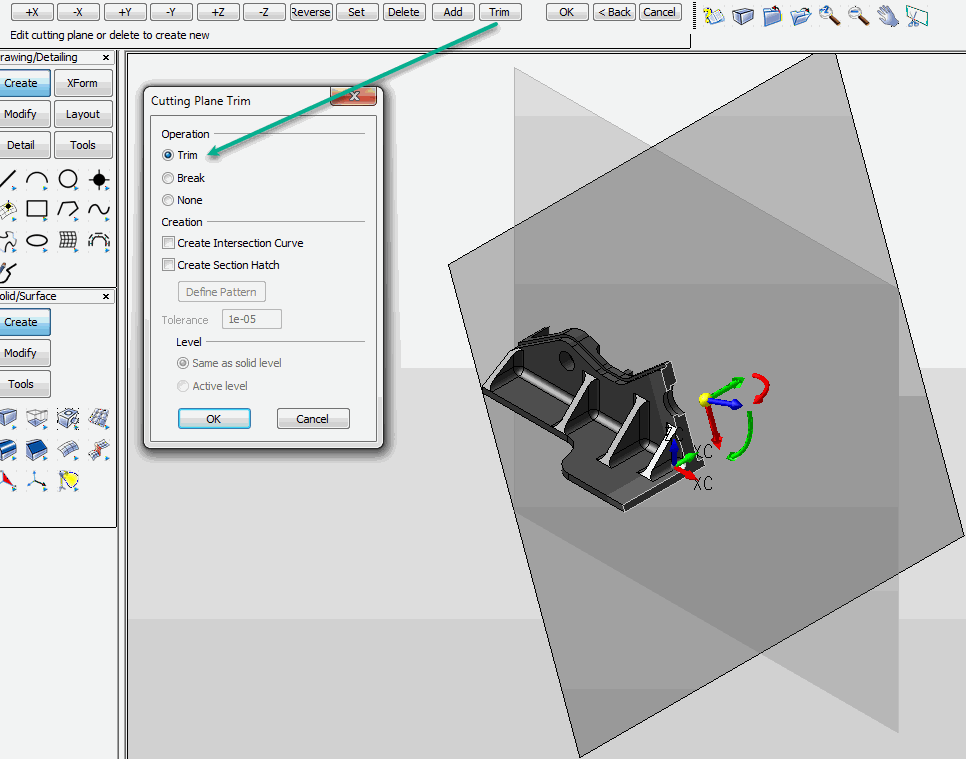This screenshot has height=759, width=966.
Task: Expand the Circle tool flyout arrow
Action: (76, 187)
